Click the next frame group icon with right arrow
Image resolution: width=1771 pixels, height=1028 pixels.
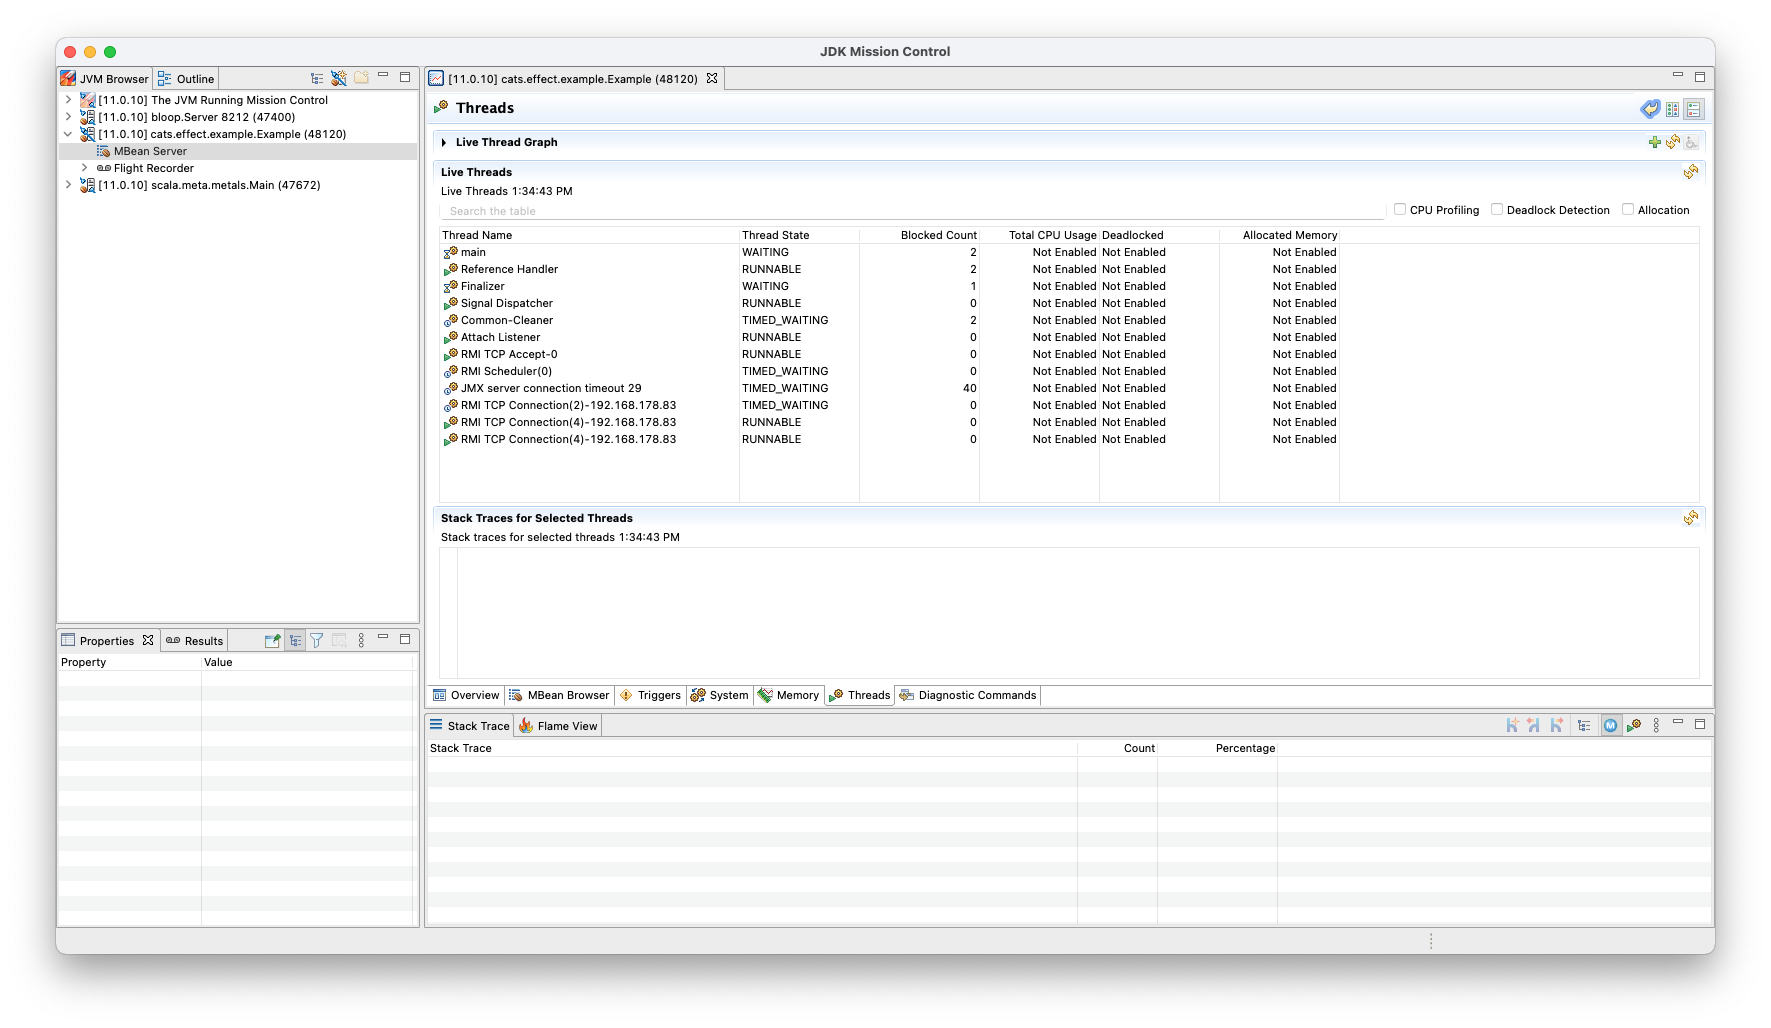click(1556, 726)
